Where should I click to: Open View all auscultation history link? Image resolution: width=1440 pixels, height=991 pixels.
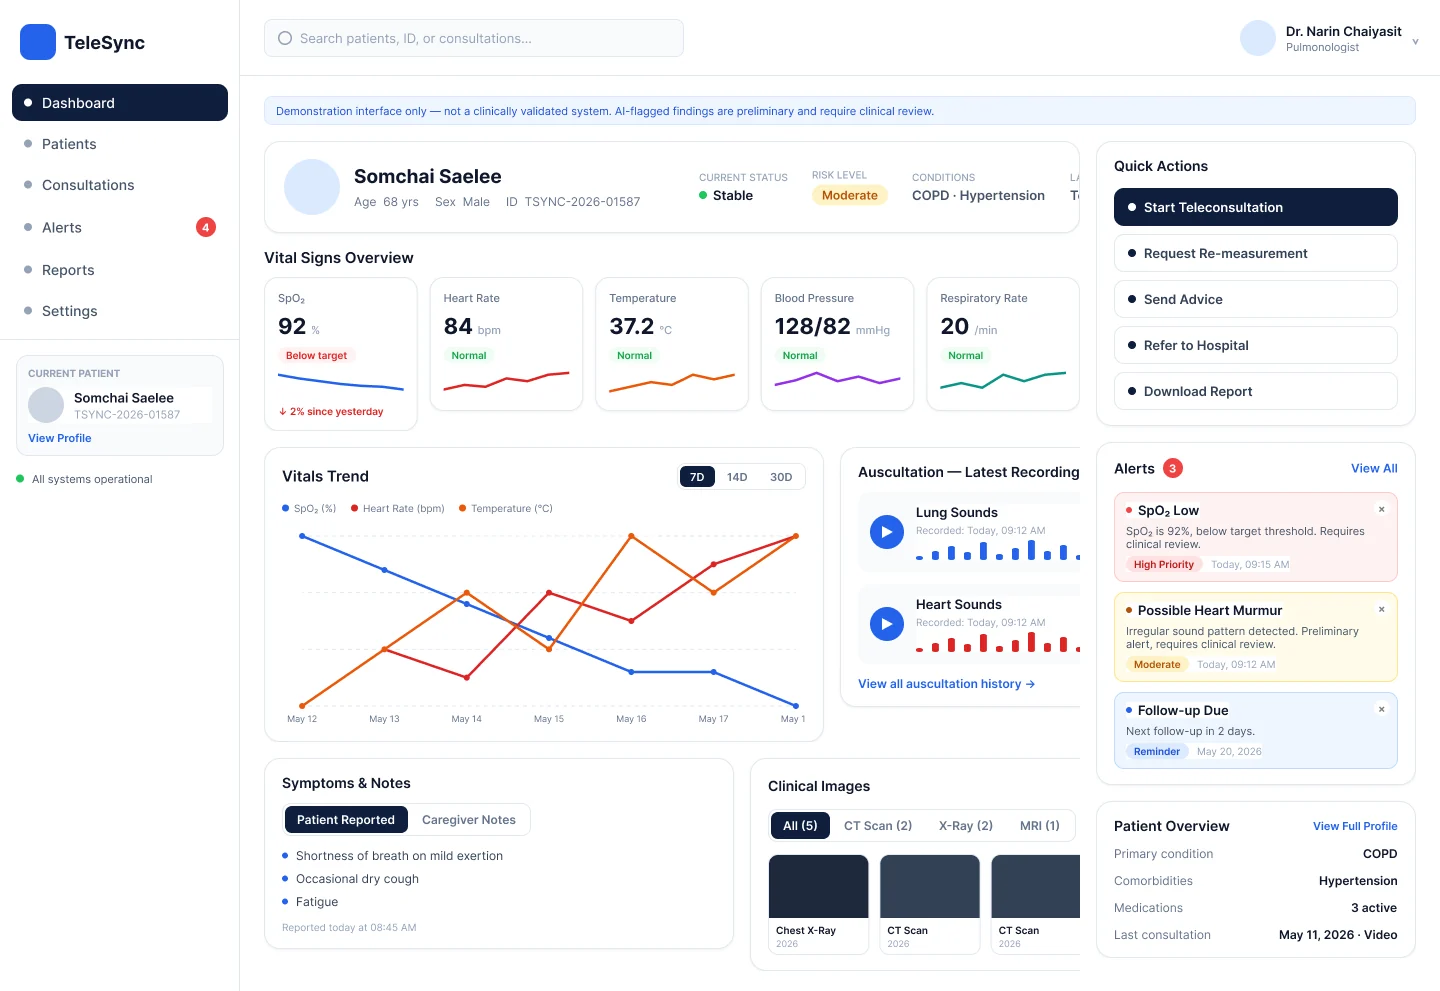tap(946, 684)
